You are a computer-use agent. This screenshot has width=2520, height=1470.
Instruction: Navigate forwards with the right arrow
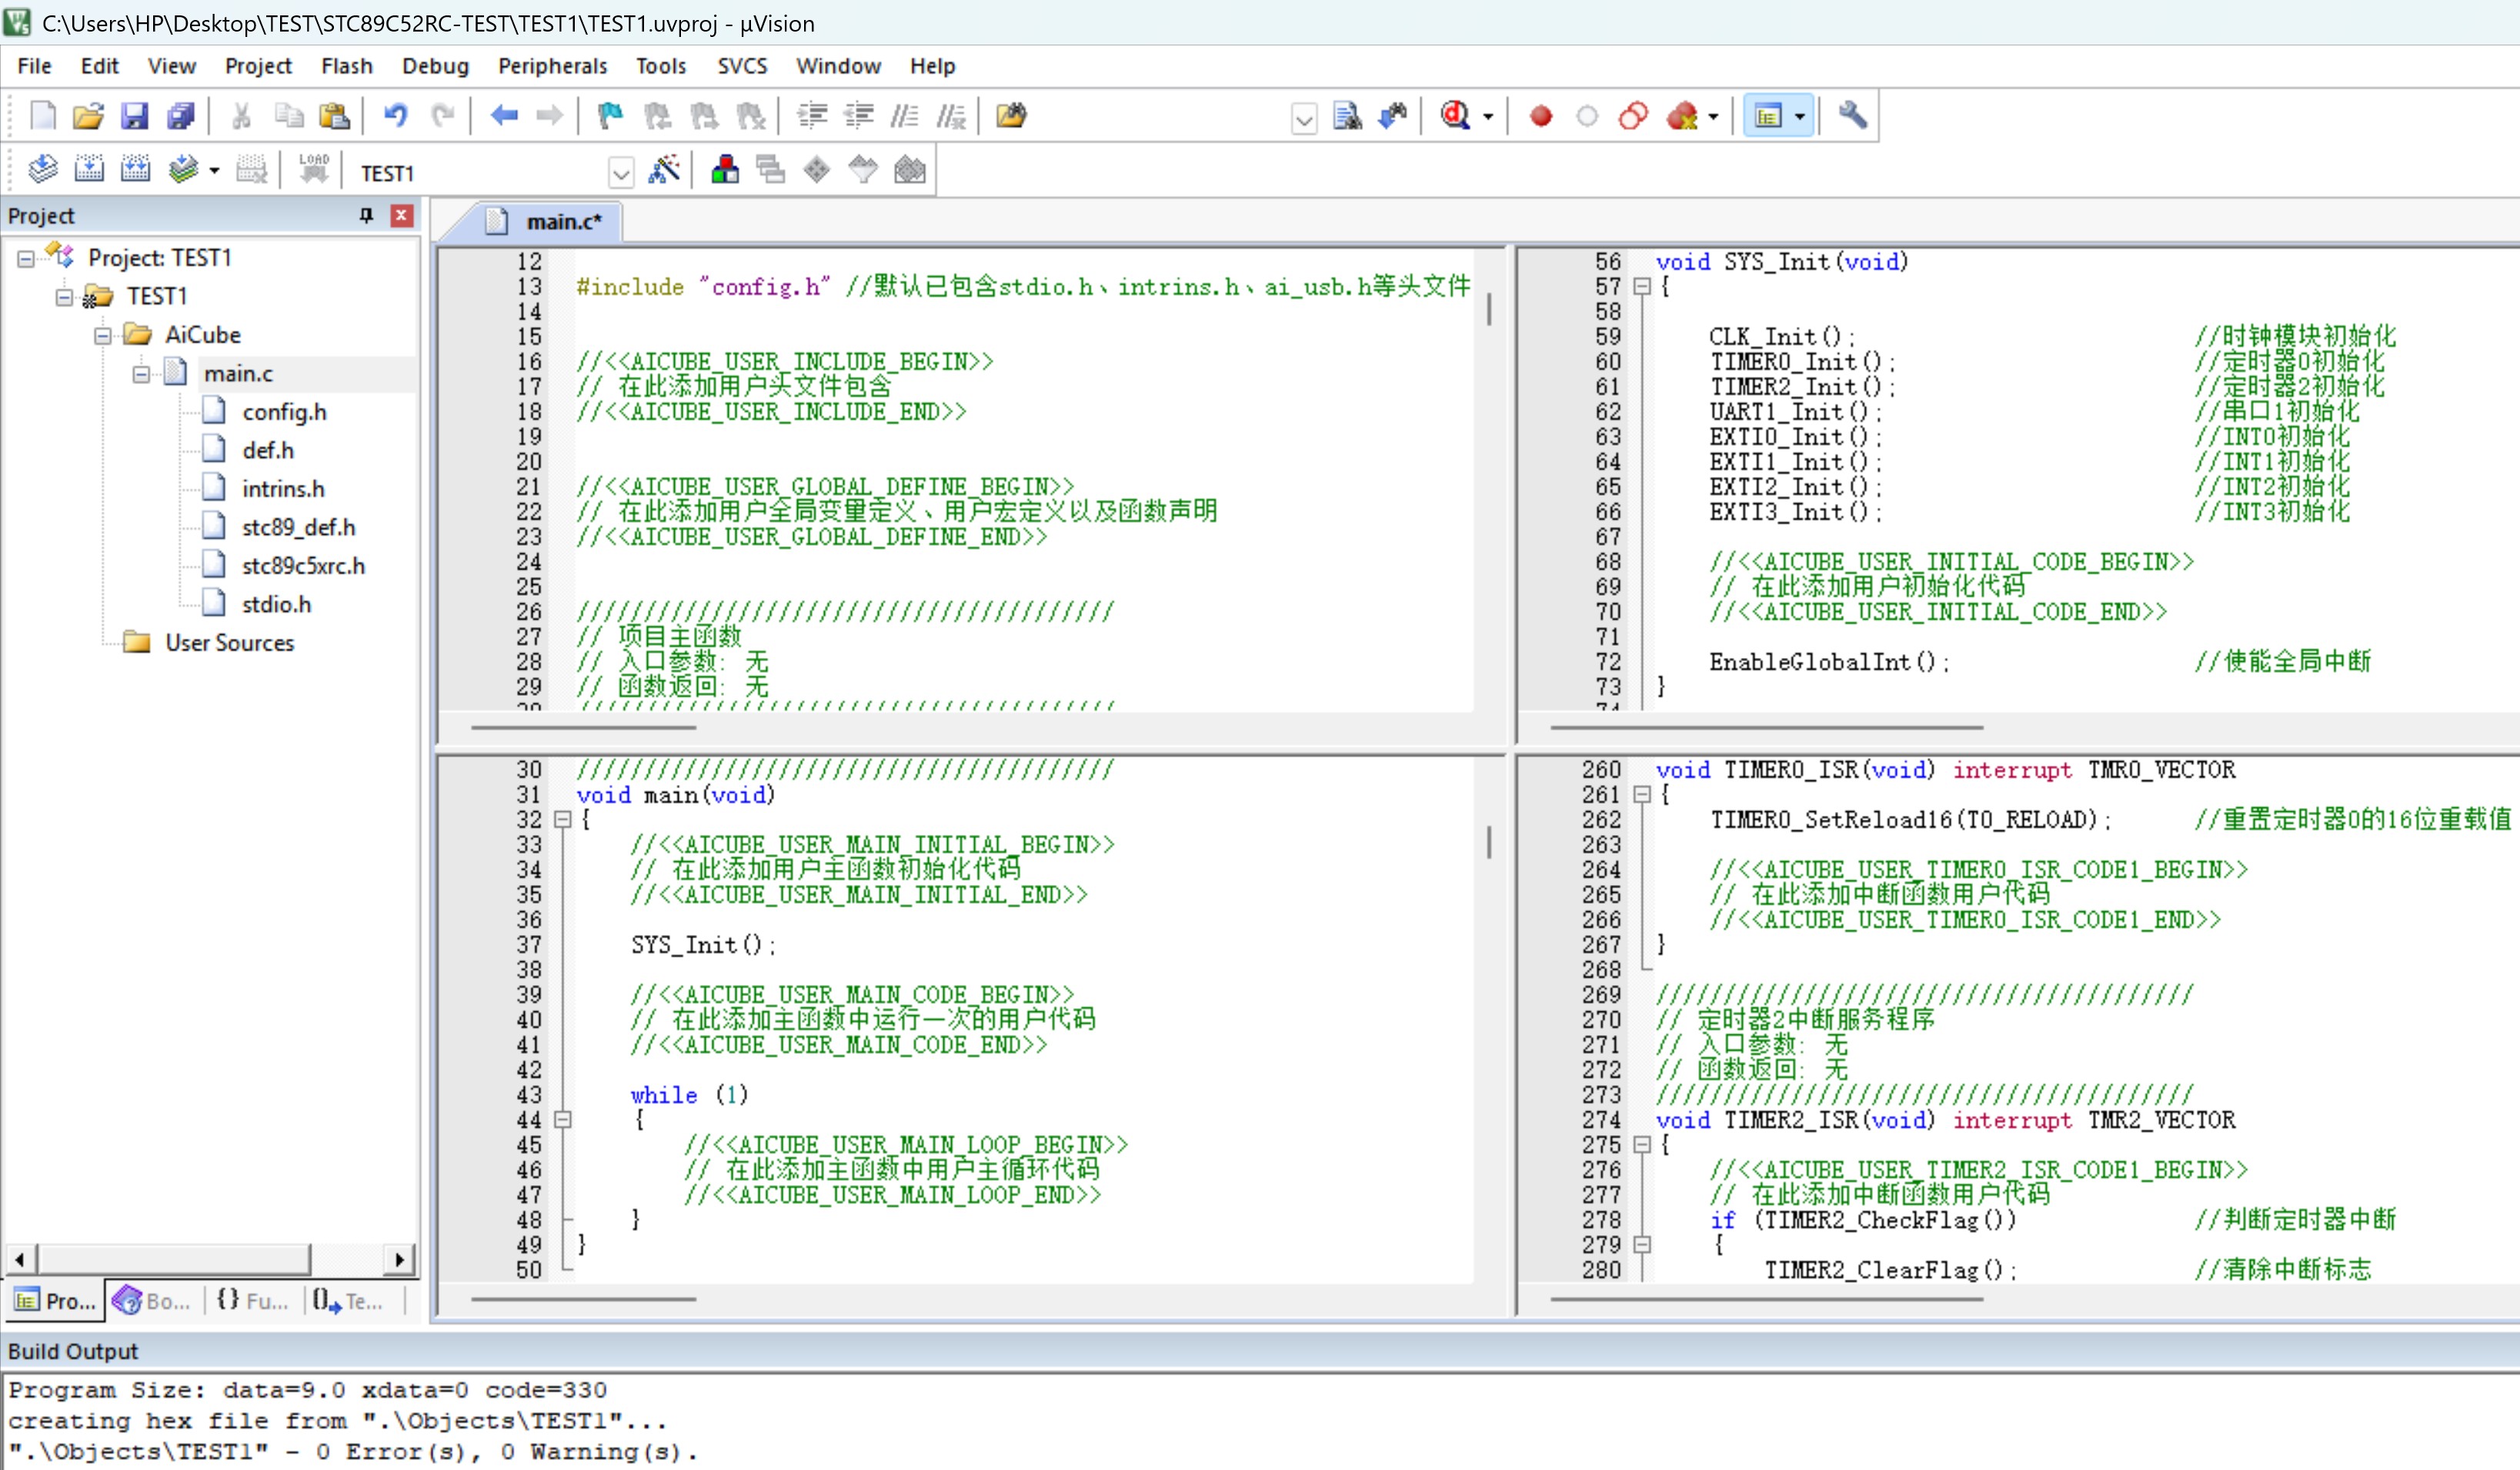point(549,116)
